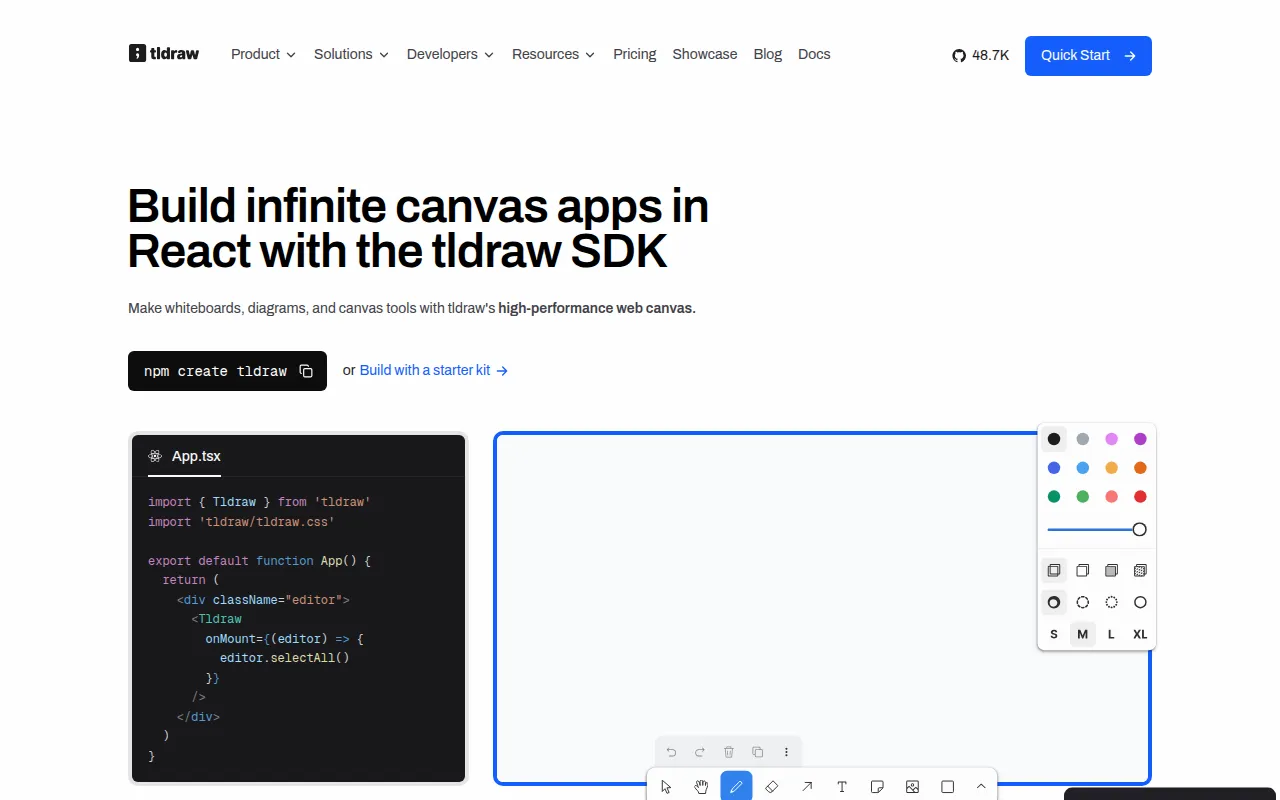Click the Redo arrow icon
This screenshot has height=800, width=1280.
coord(700,752)
